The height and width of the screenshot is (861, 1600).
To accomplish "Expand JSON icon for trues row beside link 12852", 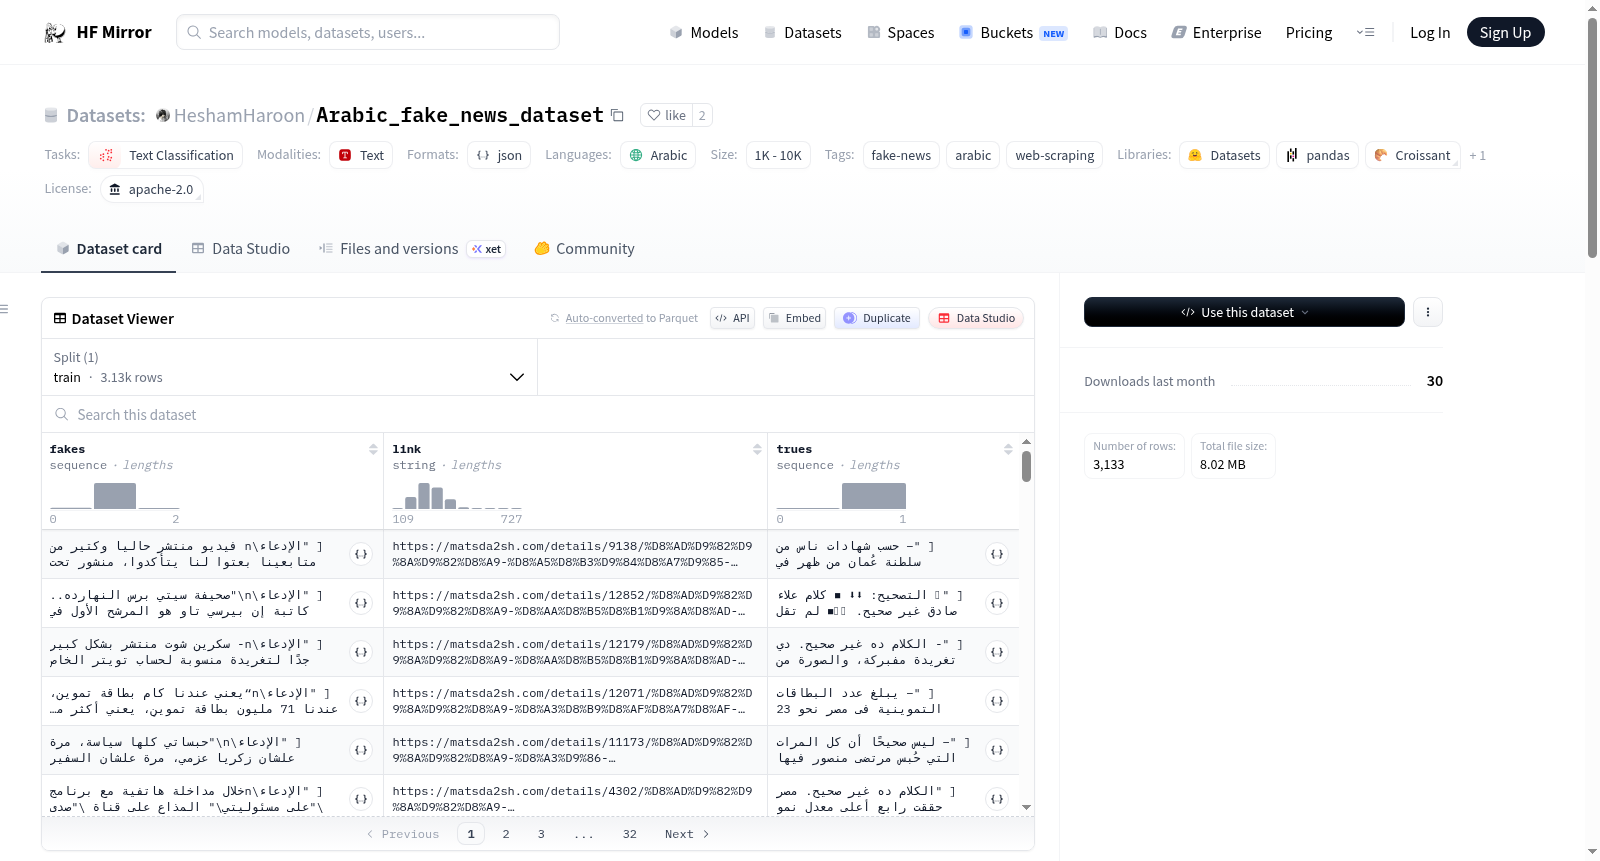I will [997, 603].
